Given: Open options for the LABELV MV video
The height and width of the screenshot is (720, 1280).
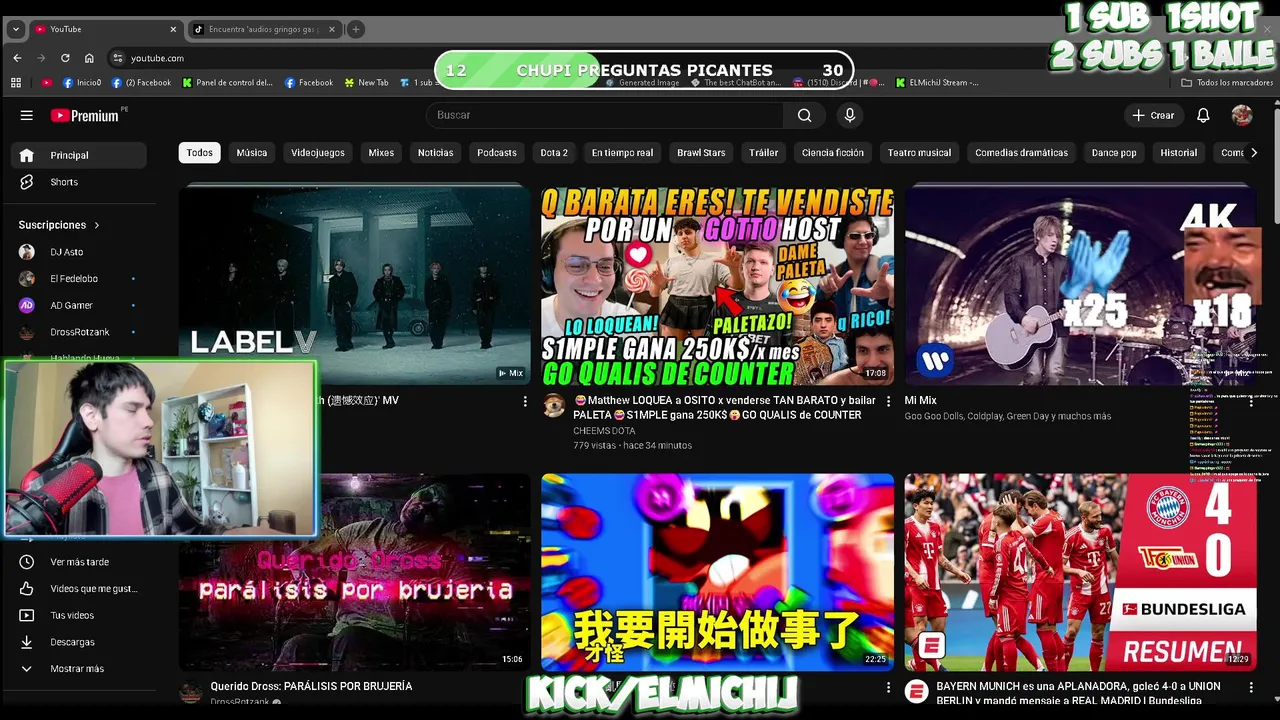Looking at the screenshot, I should coord(525,401).
